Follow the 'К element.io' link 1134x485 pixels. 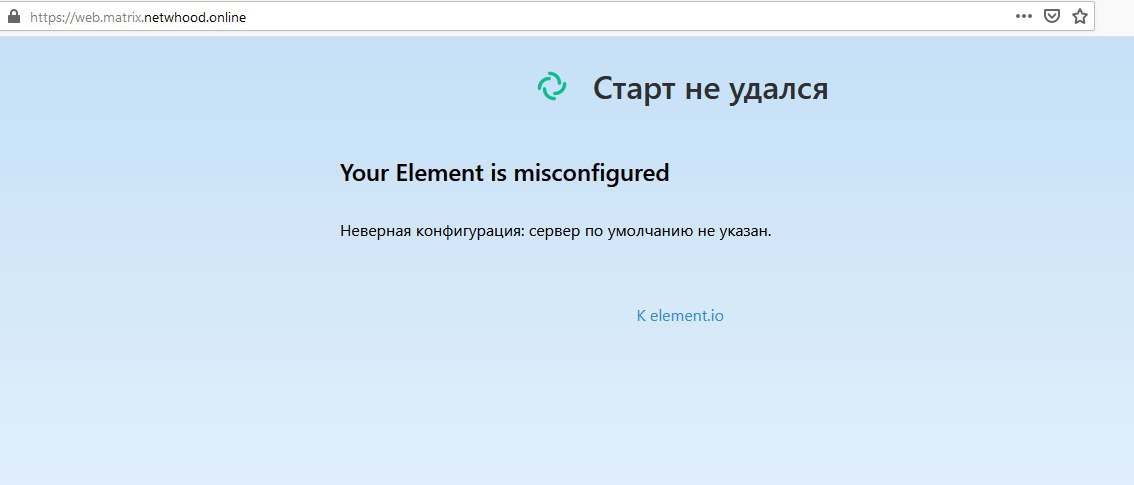pos(680,316)
